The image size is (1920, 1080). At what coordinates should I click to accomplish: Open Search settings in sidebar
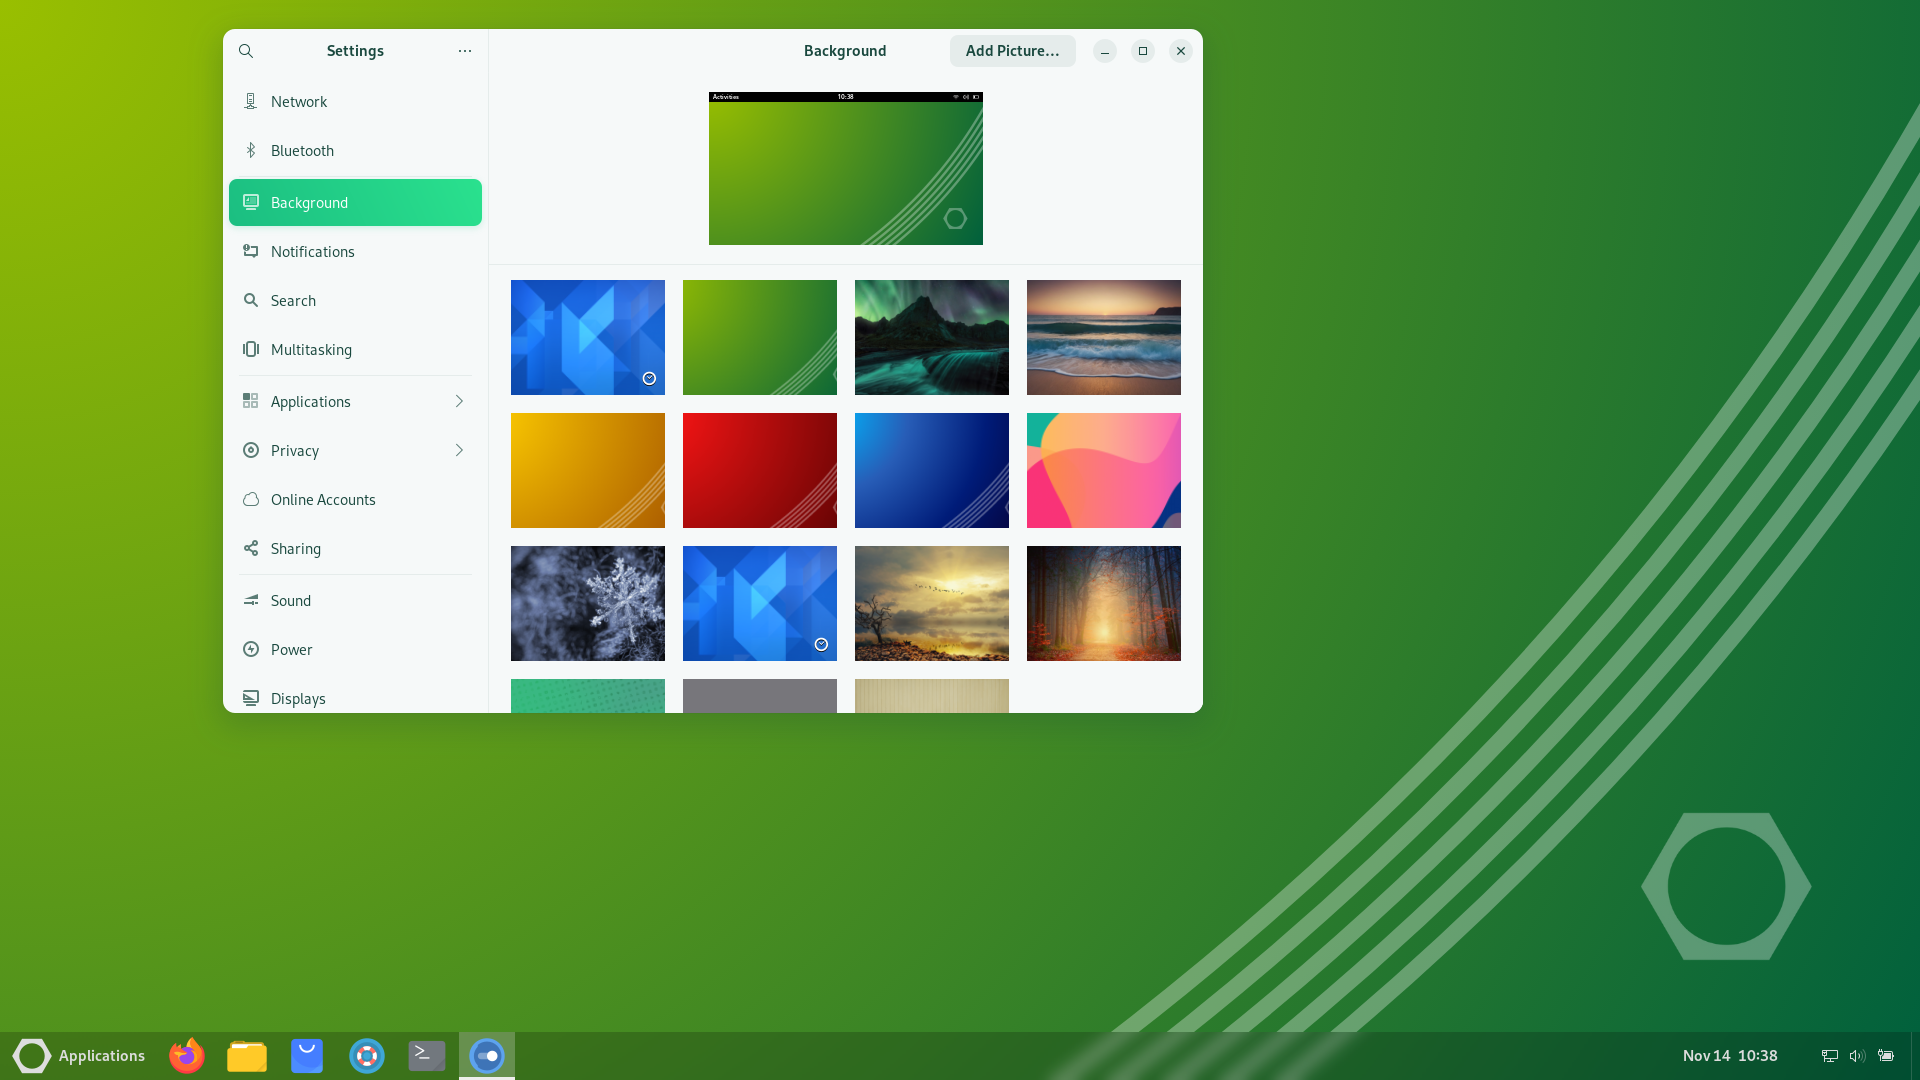click(x=355, y=301)
